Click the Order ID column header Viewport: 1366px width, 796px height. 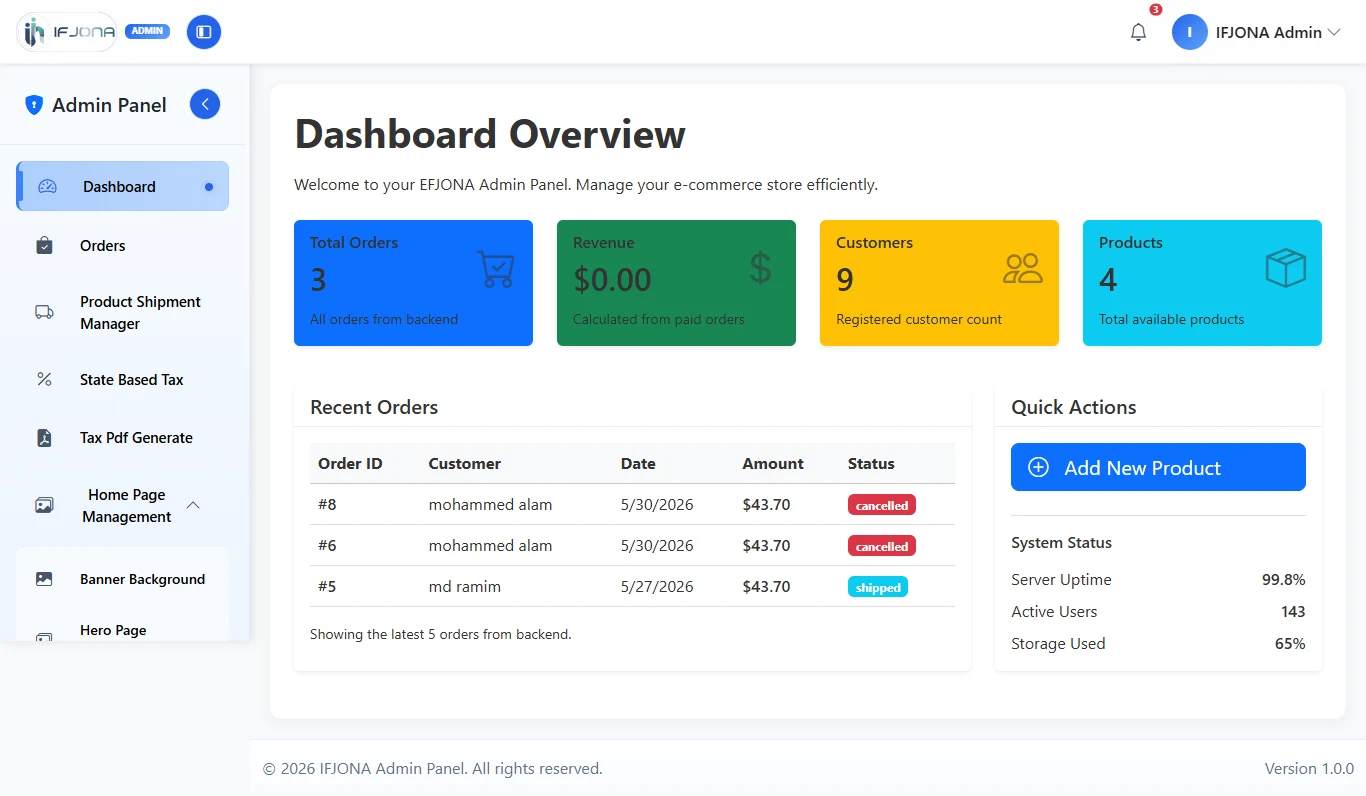pyautogui.click(x=350, y=463)
